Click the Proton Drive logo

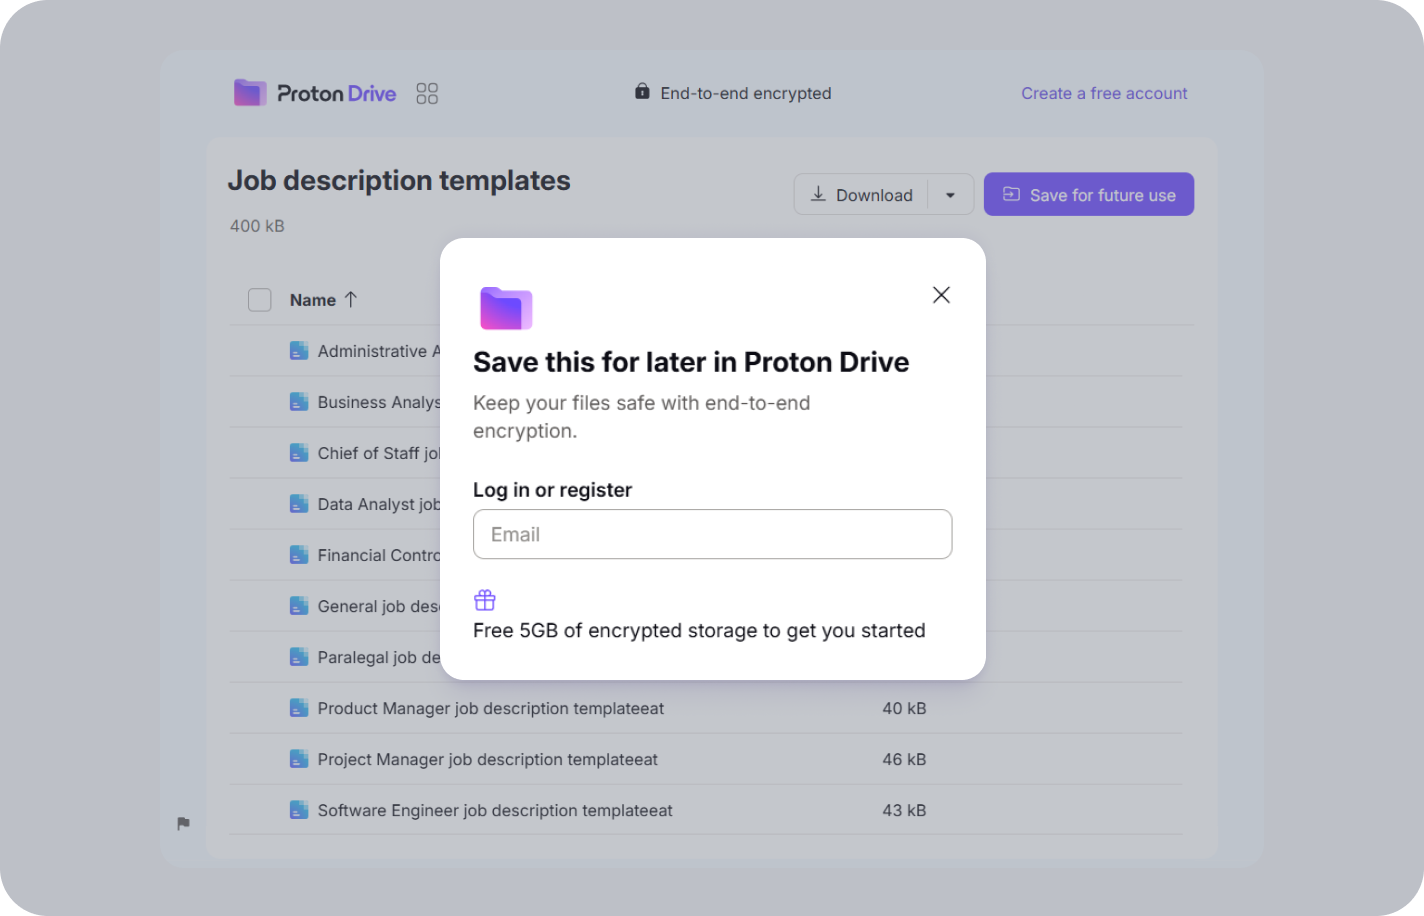pyautogui.click(x=314, y=93)
